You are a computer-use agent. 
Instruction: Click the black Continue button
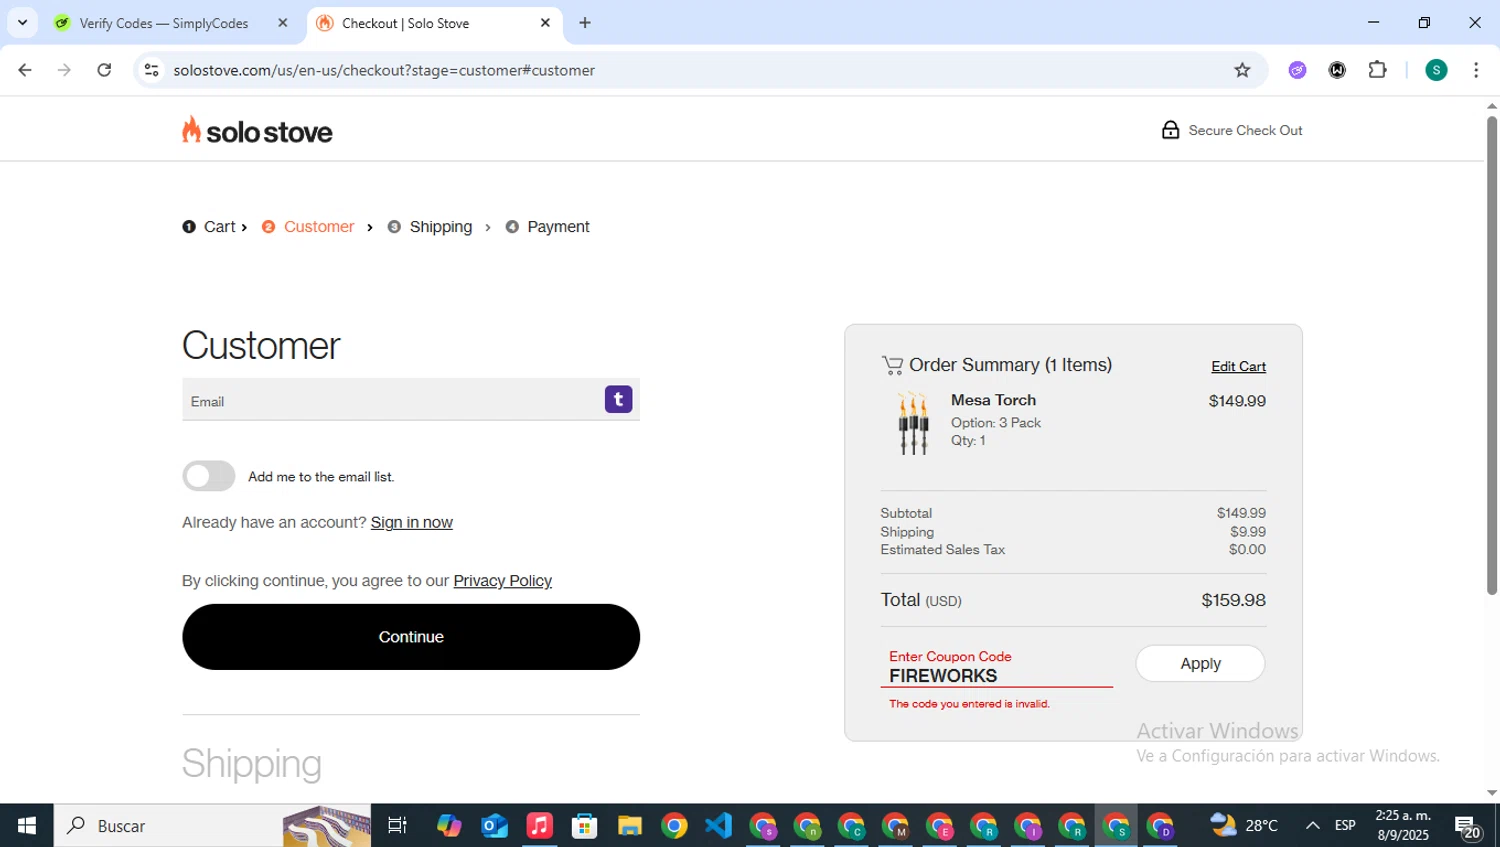click(411, 637)
